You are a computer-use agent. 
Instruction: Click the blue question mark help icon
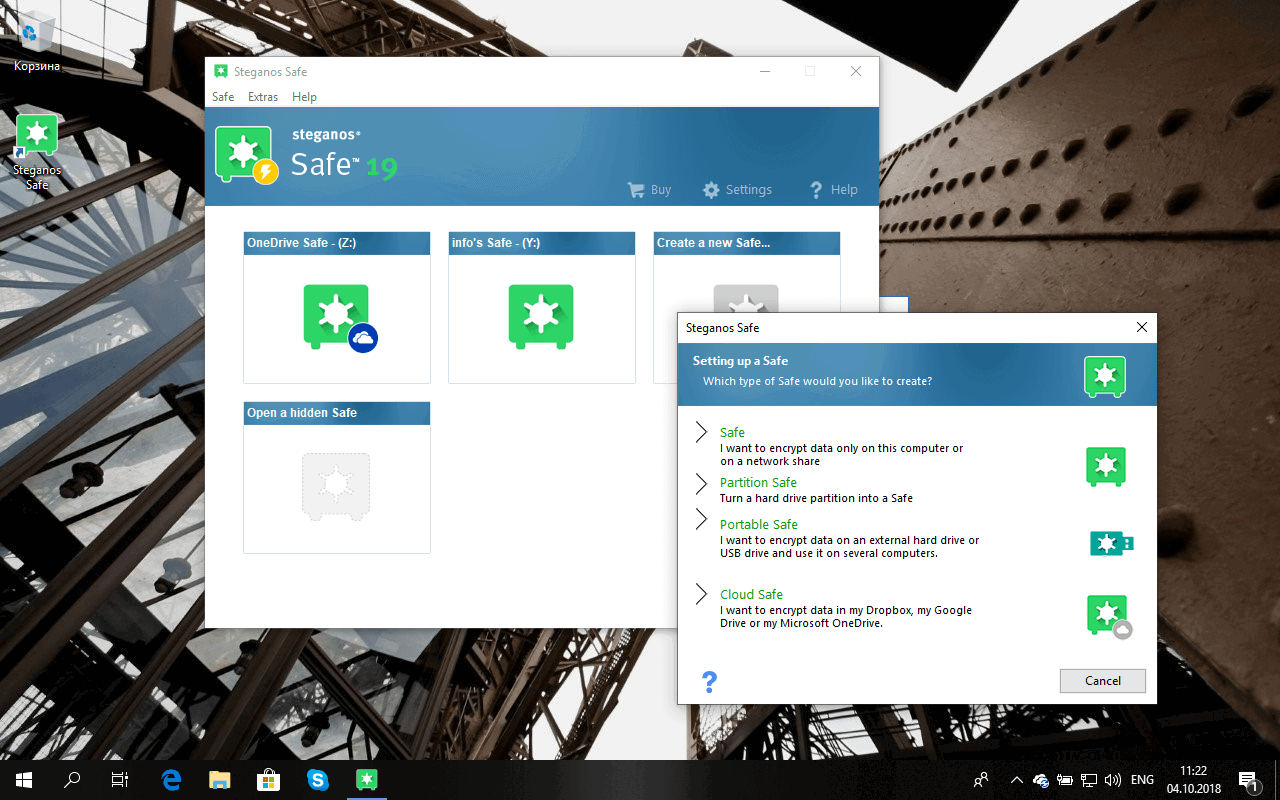tap(709, 681)
